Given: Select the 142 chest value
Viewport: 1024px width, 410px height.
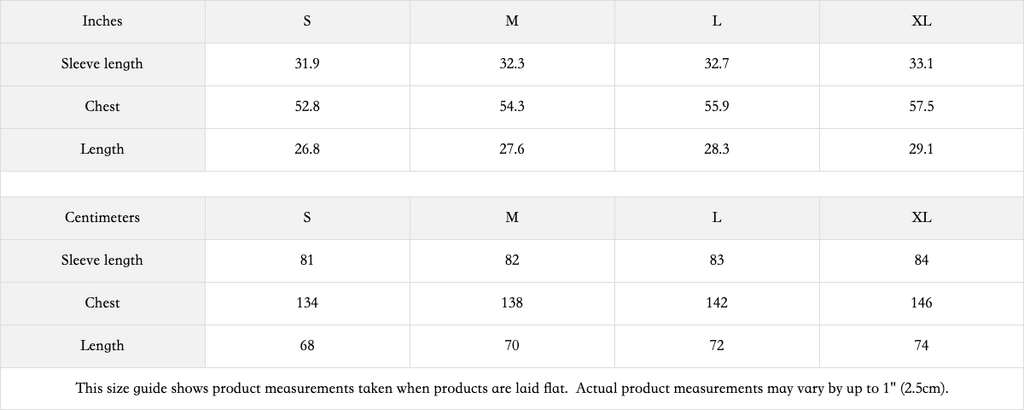Looking at the screenshot, I should pyautogui.click(x=717, y=303).
